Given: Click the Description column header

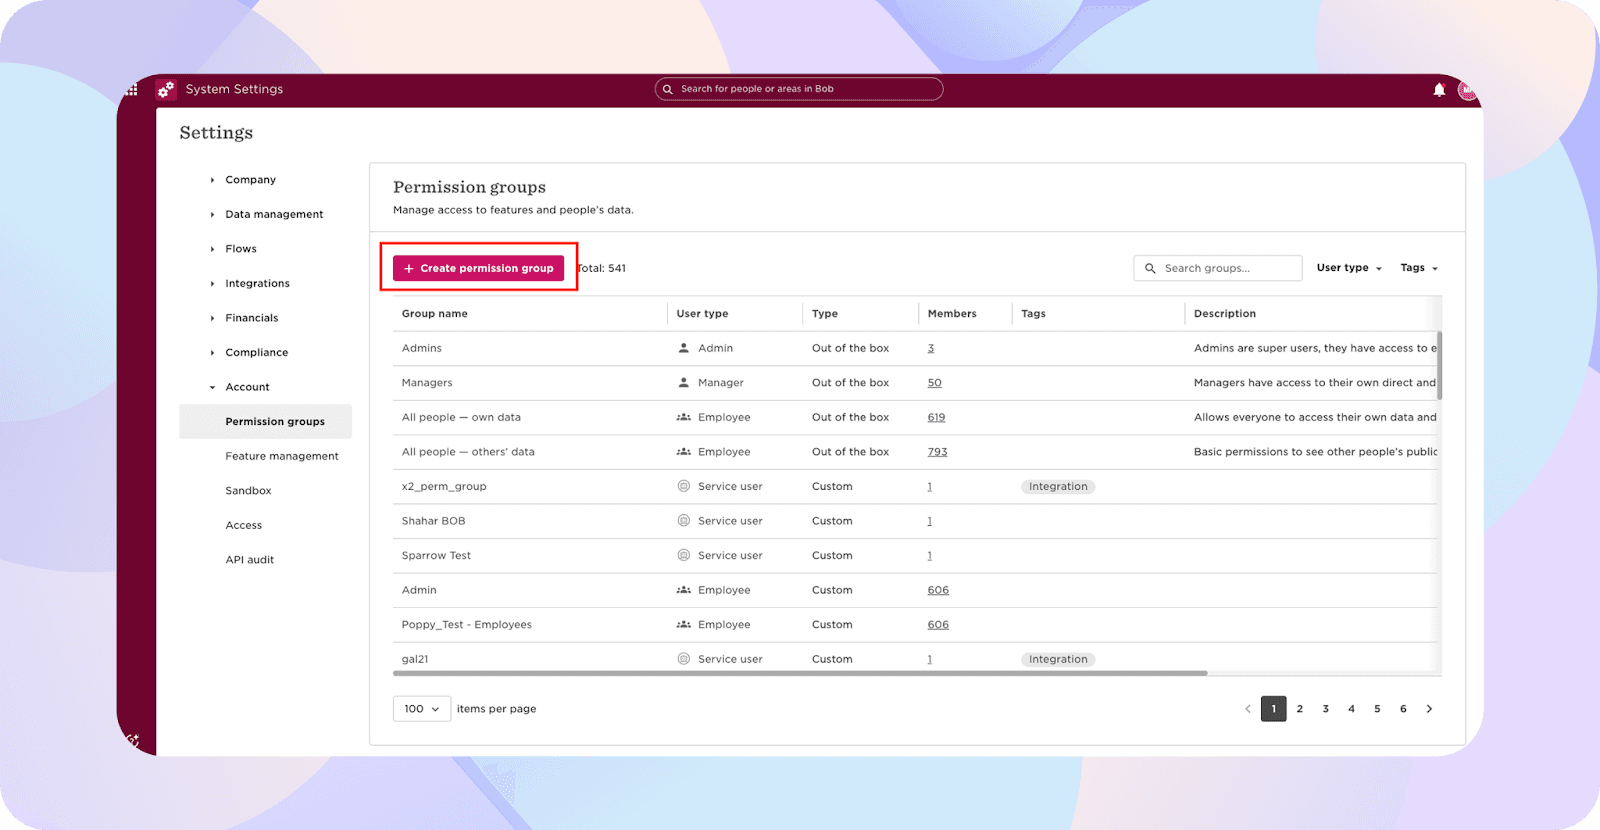Looking at the screenshot, I should [x=1225, y=314].
